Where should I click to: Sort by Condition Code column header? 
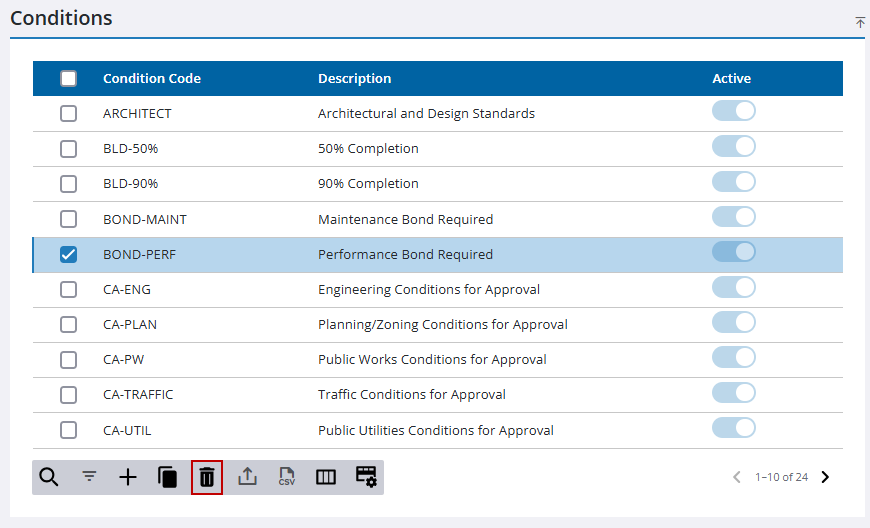(152, 79)
